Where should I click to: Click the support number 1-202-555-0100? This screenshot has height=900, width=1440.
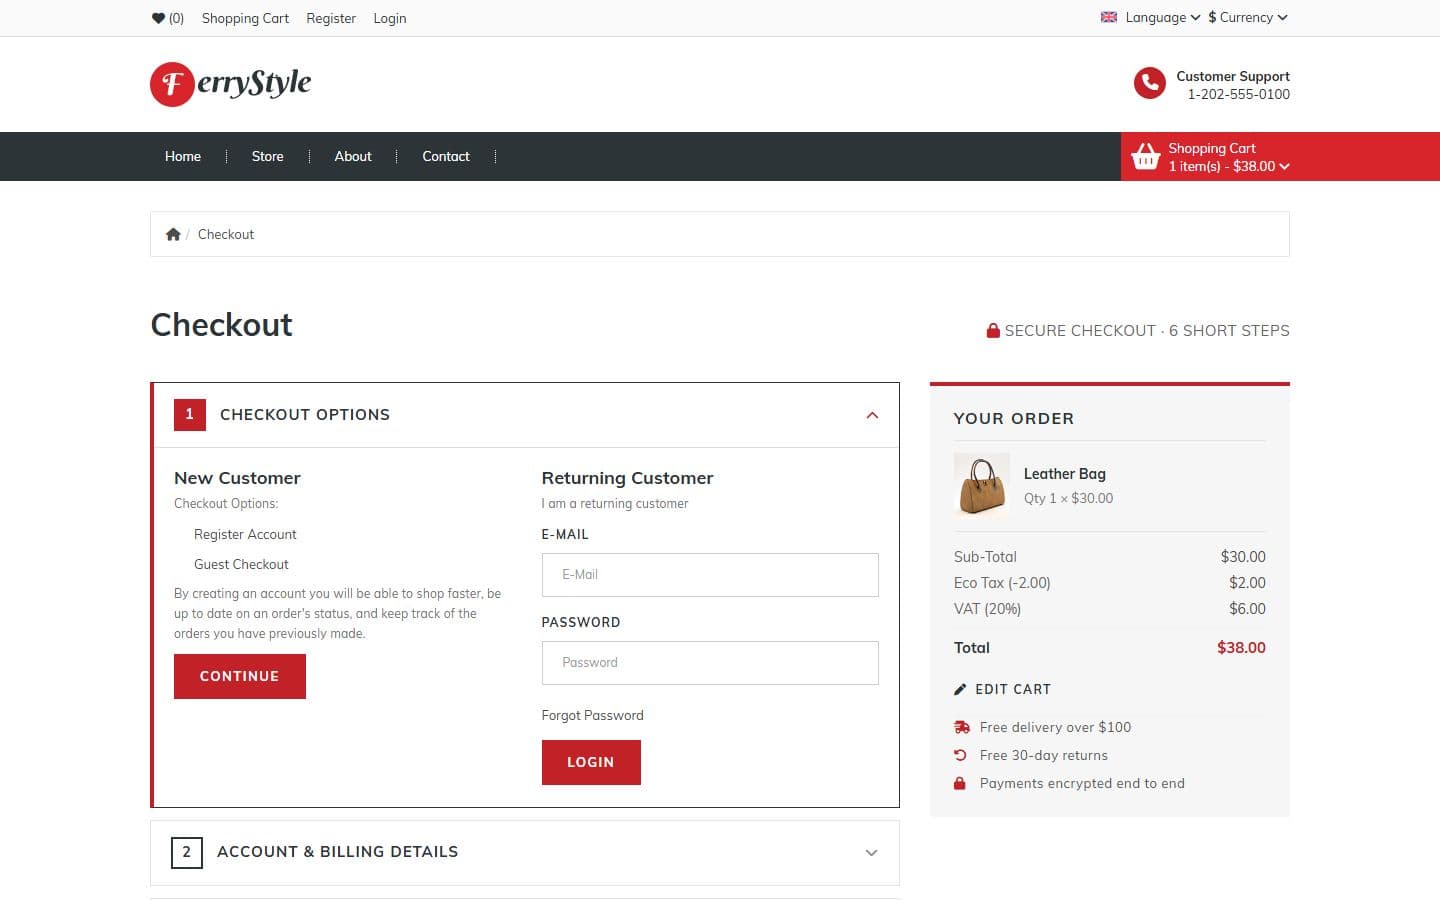(1239, 94)
